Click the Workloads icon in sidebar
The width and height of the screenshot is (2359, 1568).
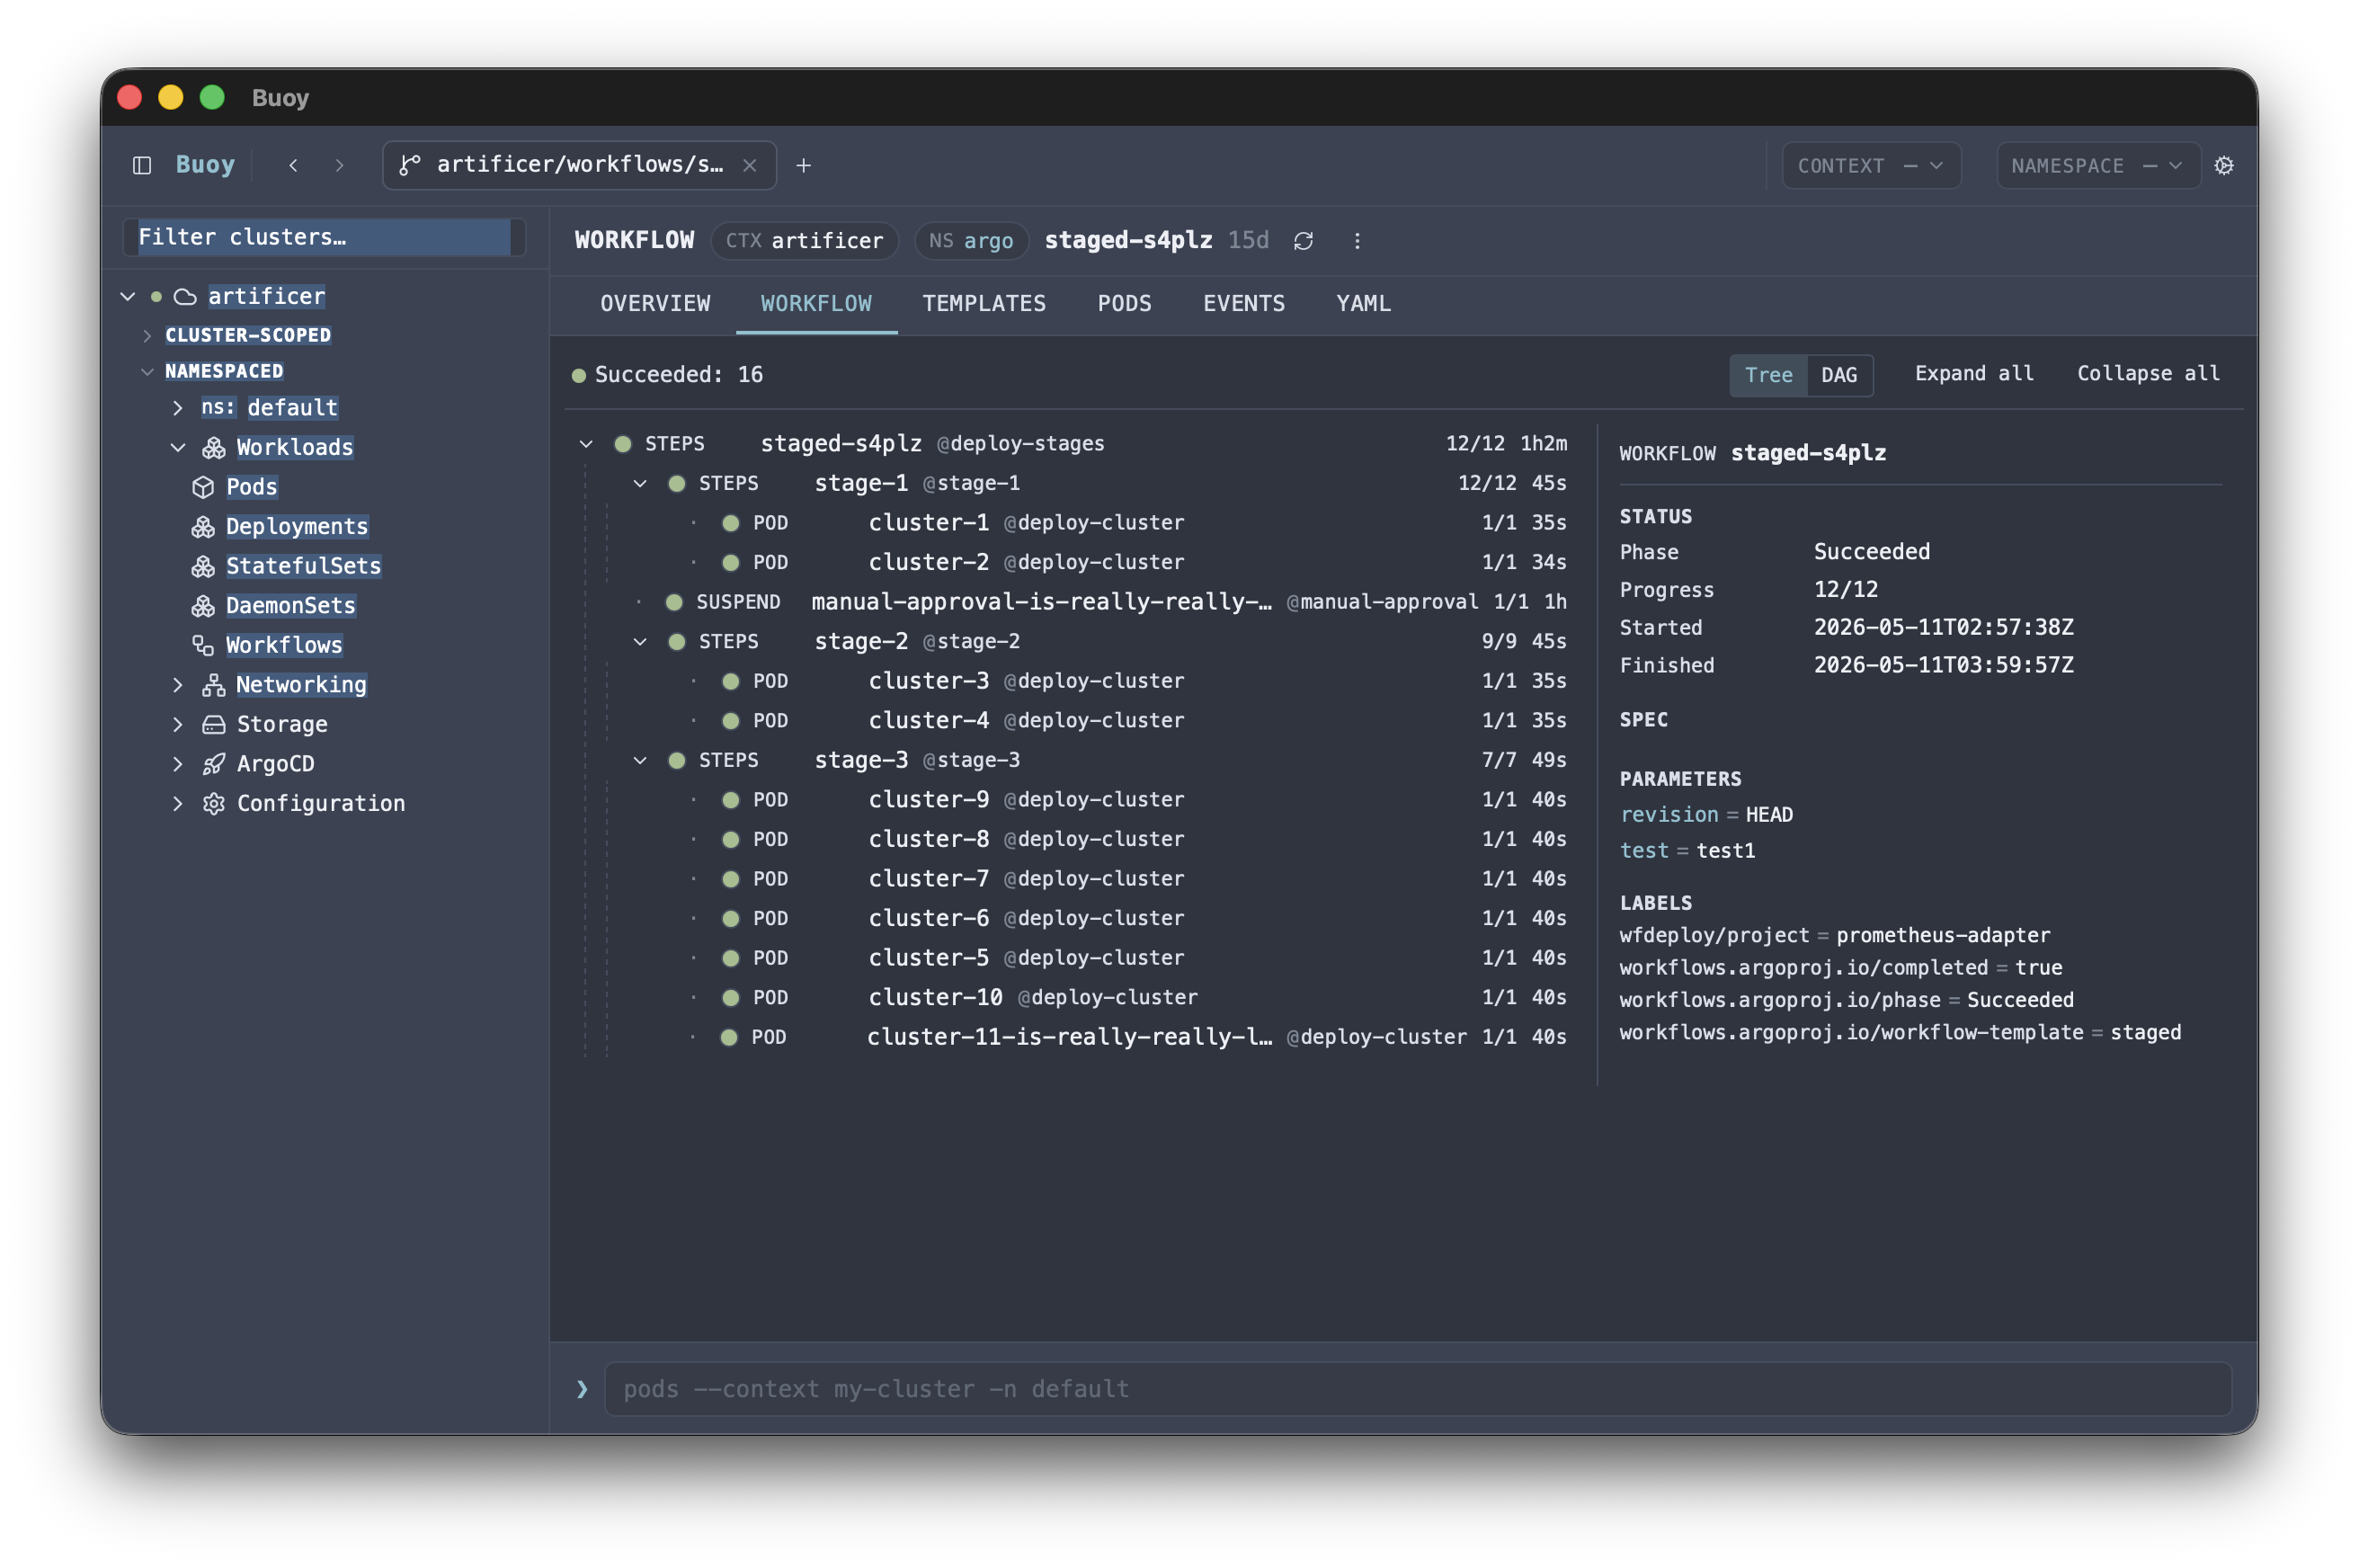[214, 447]
